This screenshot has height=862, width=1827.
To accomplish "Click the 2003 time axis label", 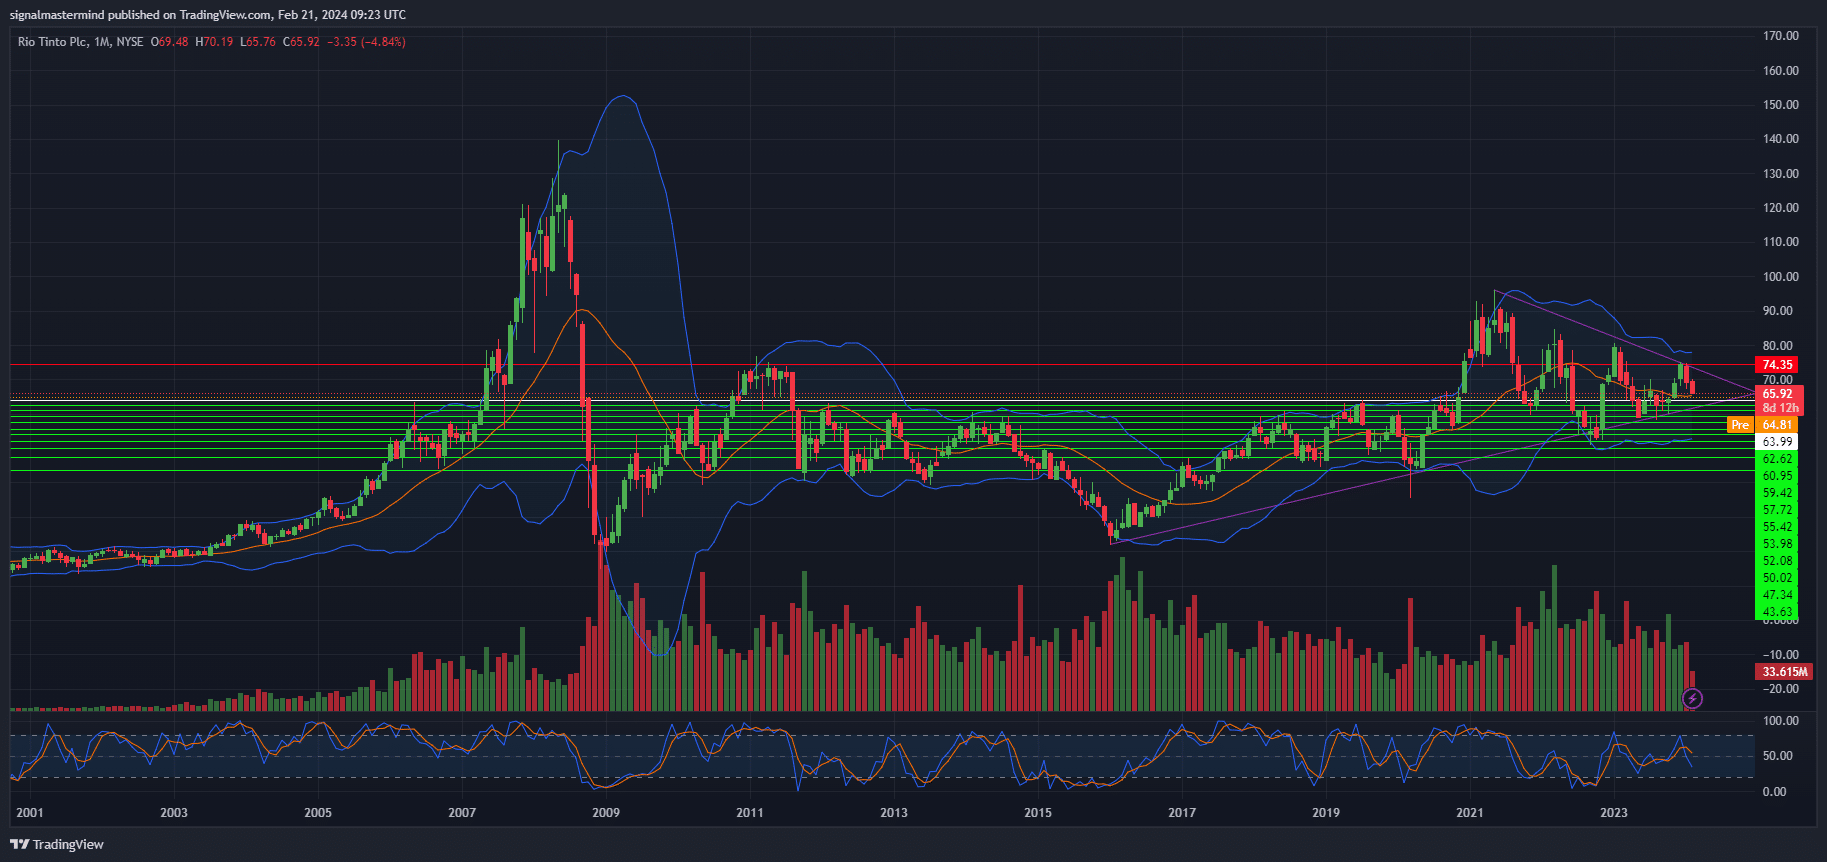I will [174, 813].
